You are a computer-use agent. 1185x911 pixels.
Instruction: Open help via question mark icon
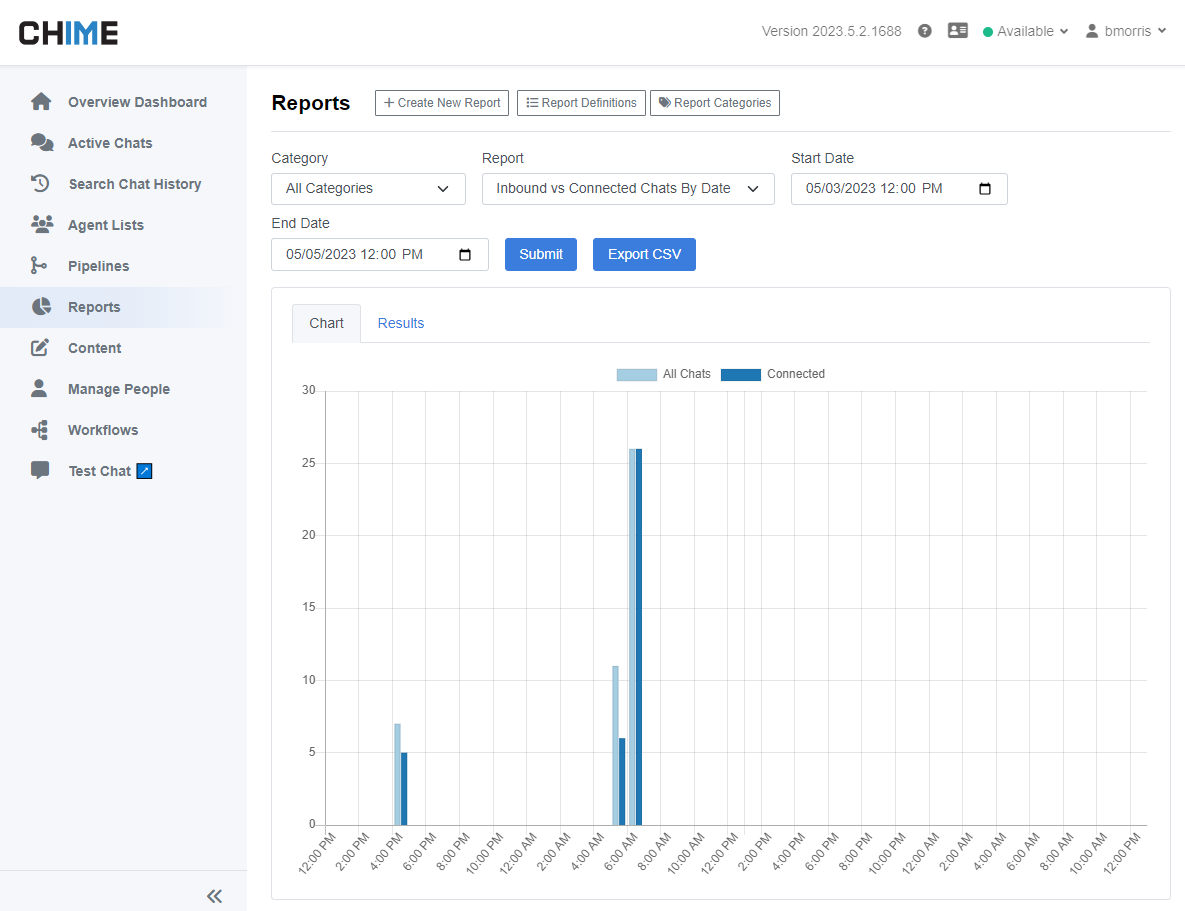(925, 31)
